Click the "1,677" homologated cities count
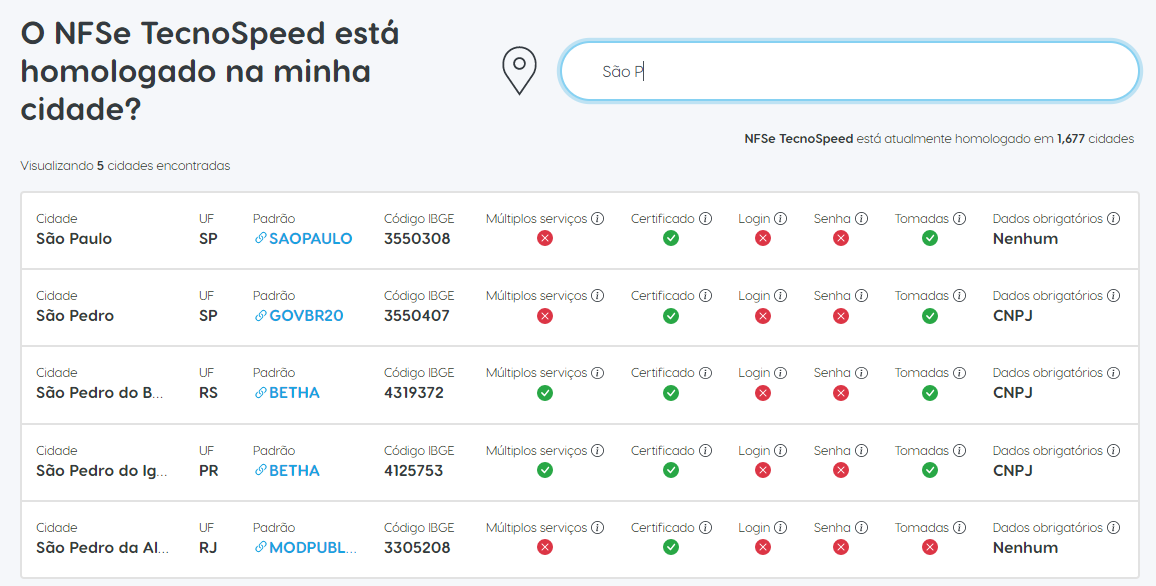1156x586 pixels. 1070,139
